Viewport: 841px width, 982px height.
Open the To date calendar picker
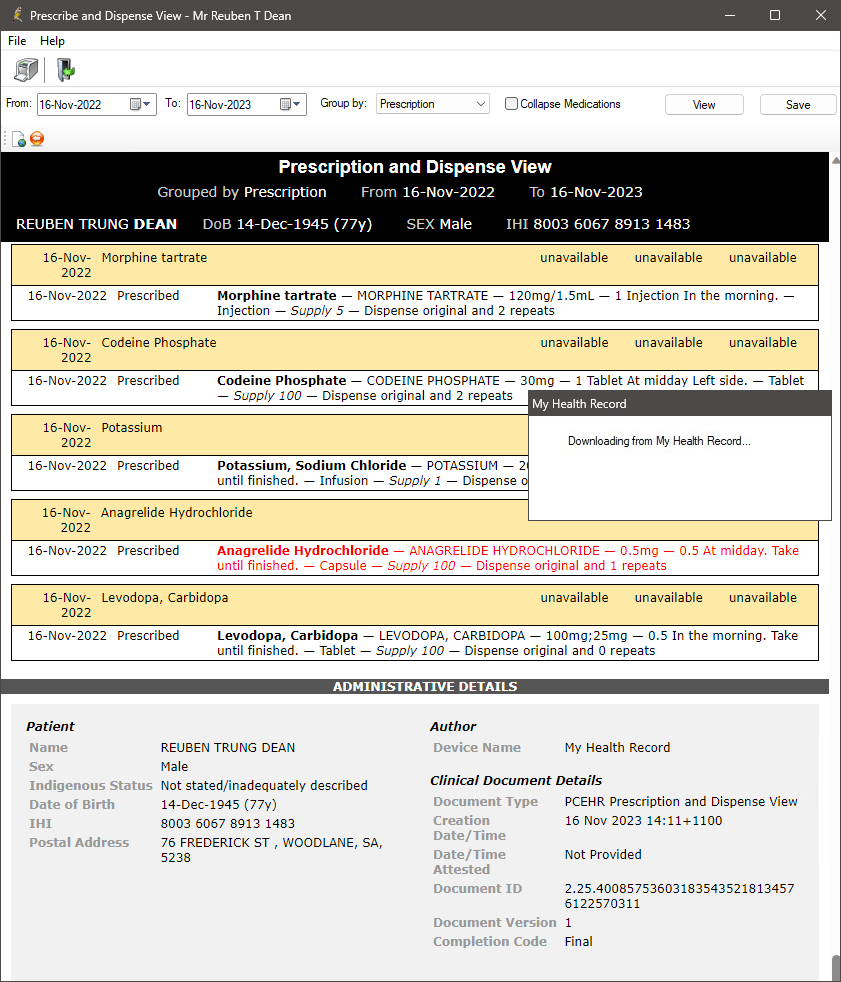tap(291, 105)
